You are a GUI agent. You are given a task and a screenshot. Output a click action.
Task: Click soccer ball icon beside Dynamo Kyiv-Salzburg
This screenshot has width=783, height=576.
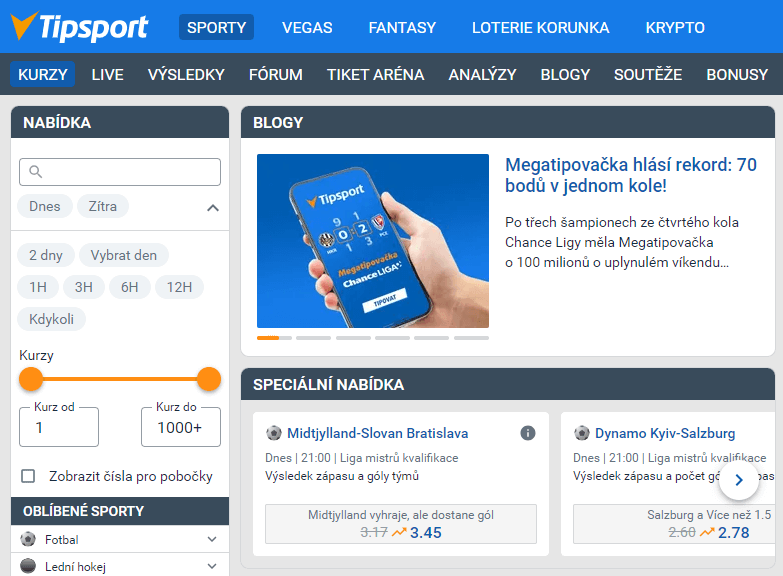pyautogui.click(x=582, y=433)
